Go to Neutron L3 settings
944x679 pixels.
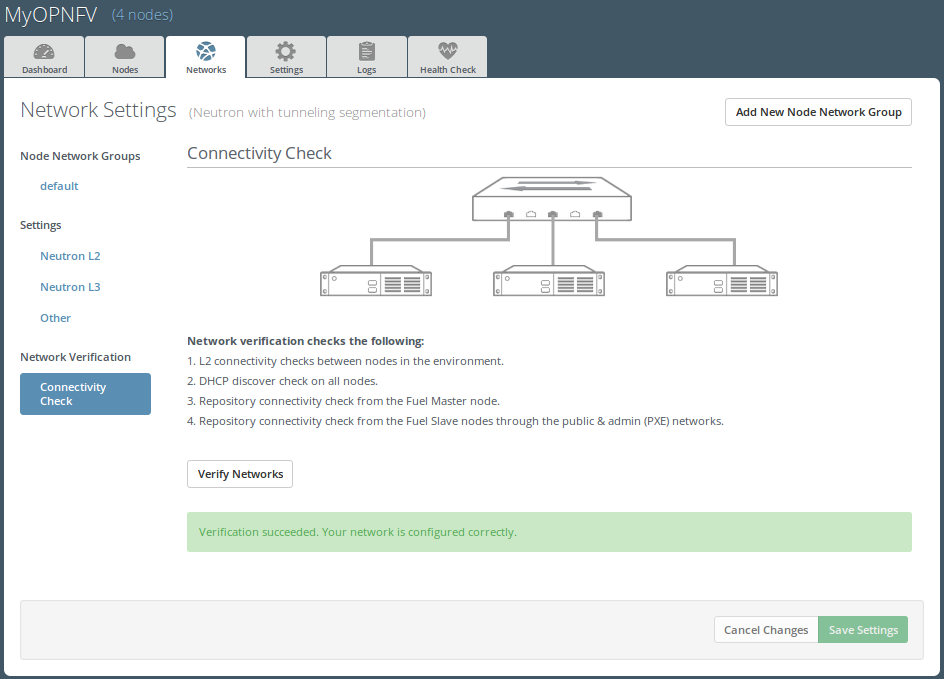click(70, 287)
